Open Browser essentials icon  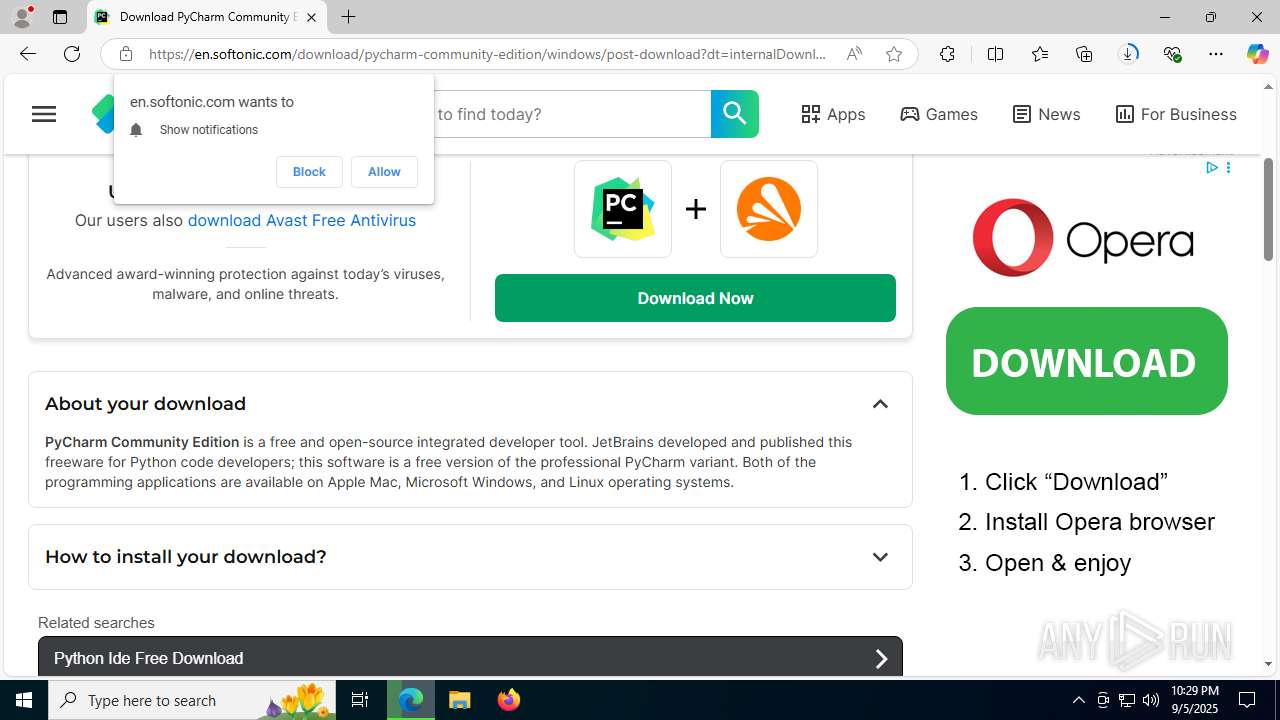[x=1172, y=54]
